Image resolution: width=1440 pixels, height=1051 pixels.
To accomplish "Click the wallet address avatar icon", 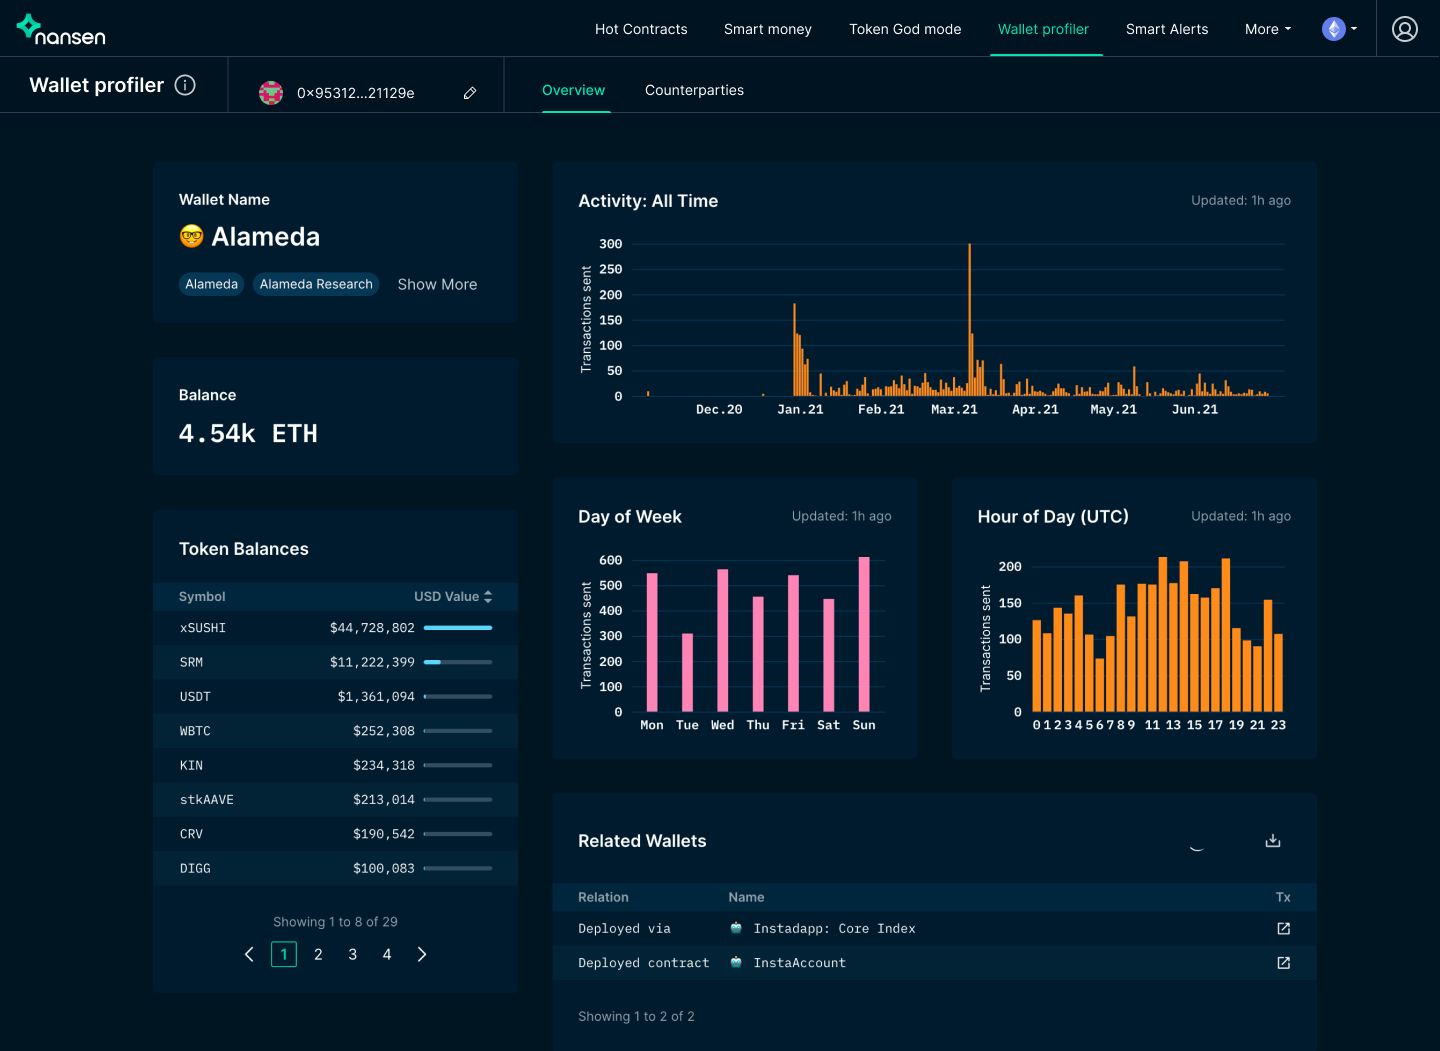I will 271,93.
